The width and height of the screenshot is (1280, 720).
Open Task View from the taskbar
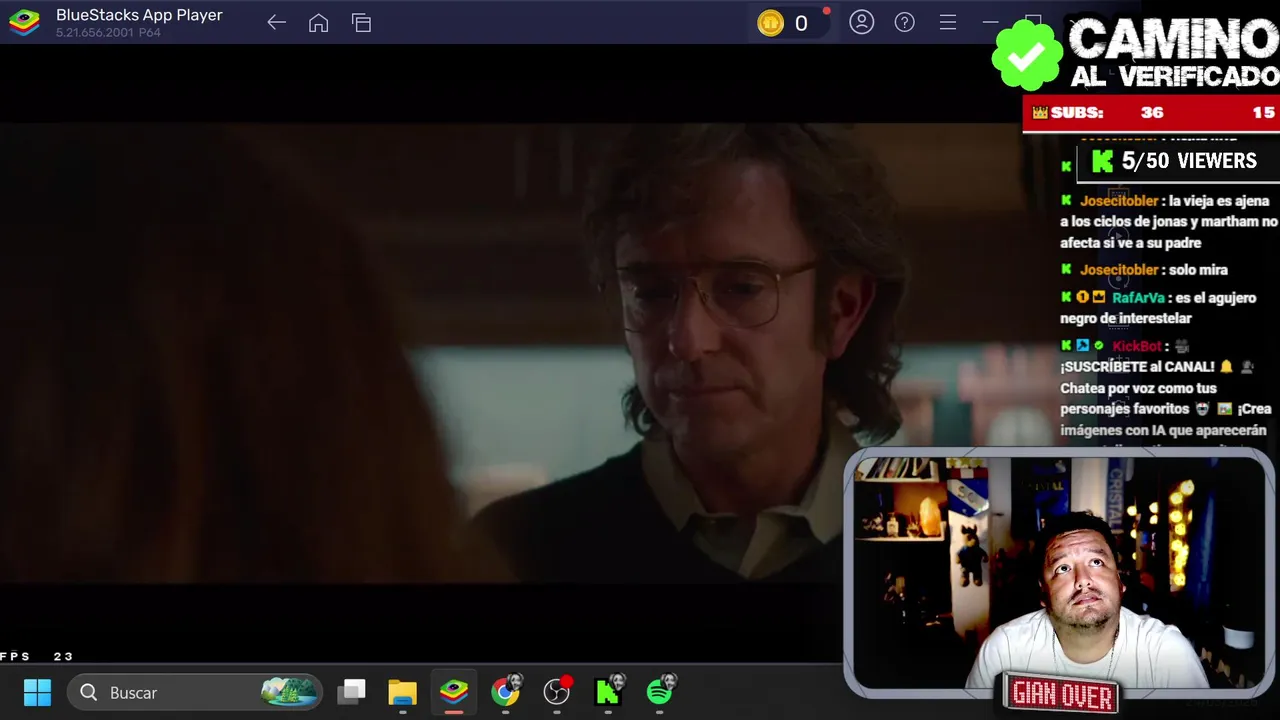351,692
